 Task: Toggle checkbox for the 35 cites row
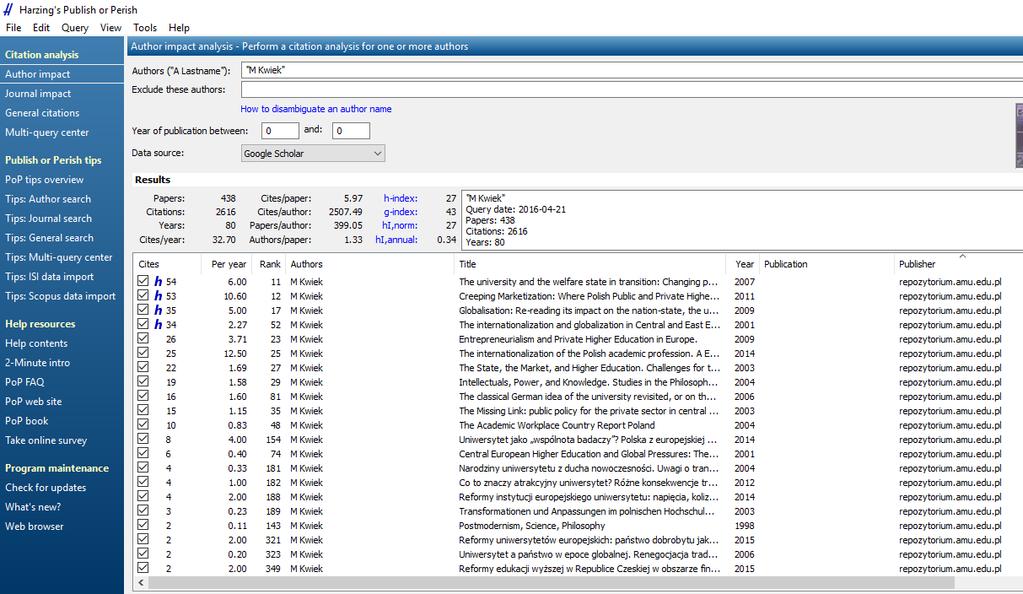(x=143, y=309)
